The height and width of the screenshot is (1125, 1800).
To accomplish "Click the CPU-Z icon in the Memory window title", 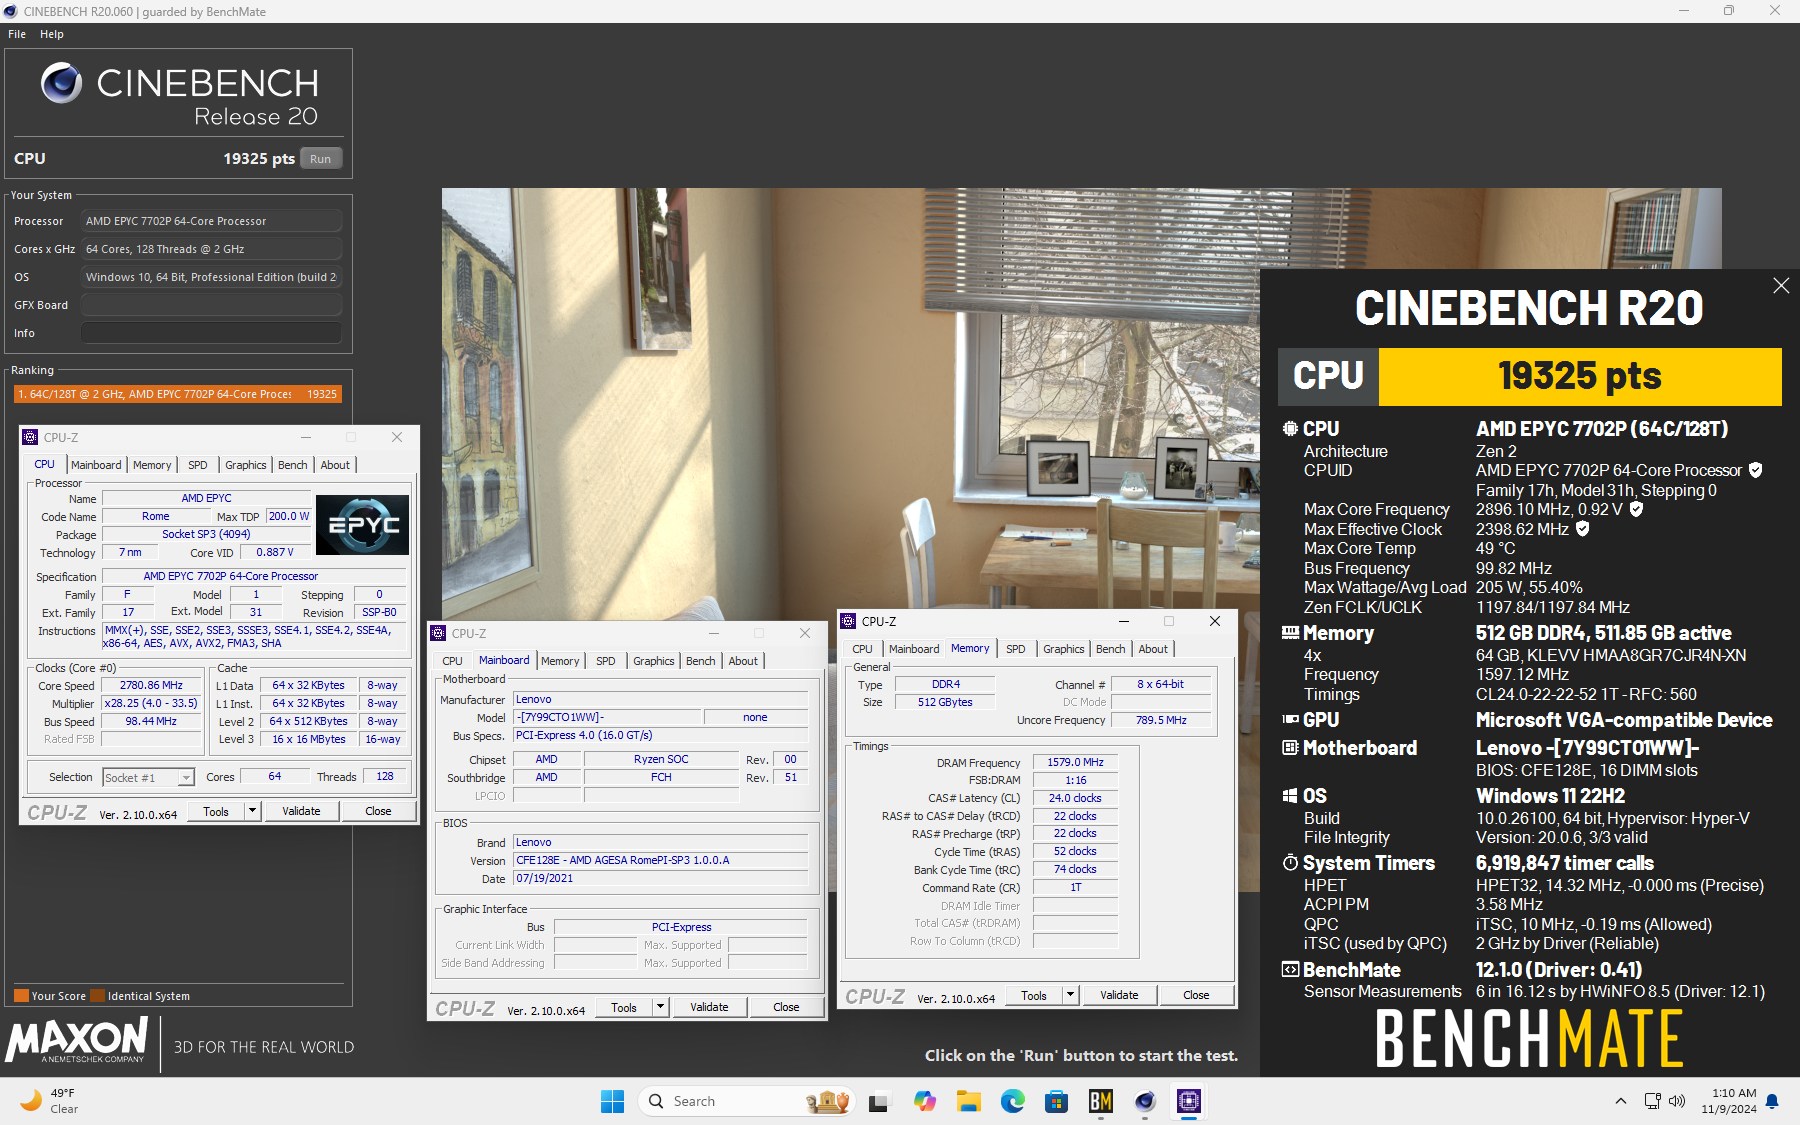I will 848,621.
